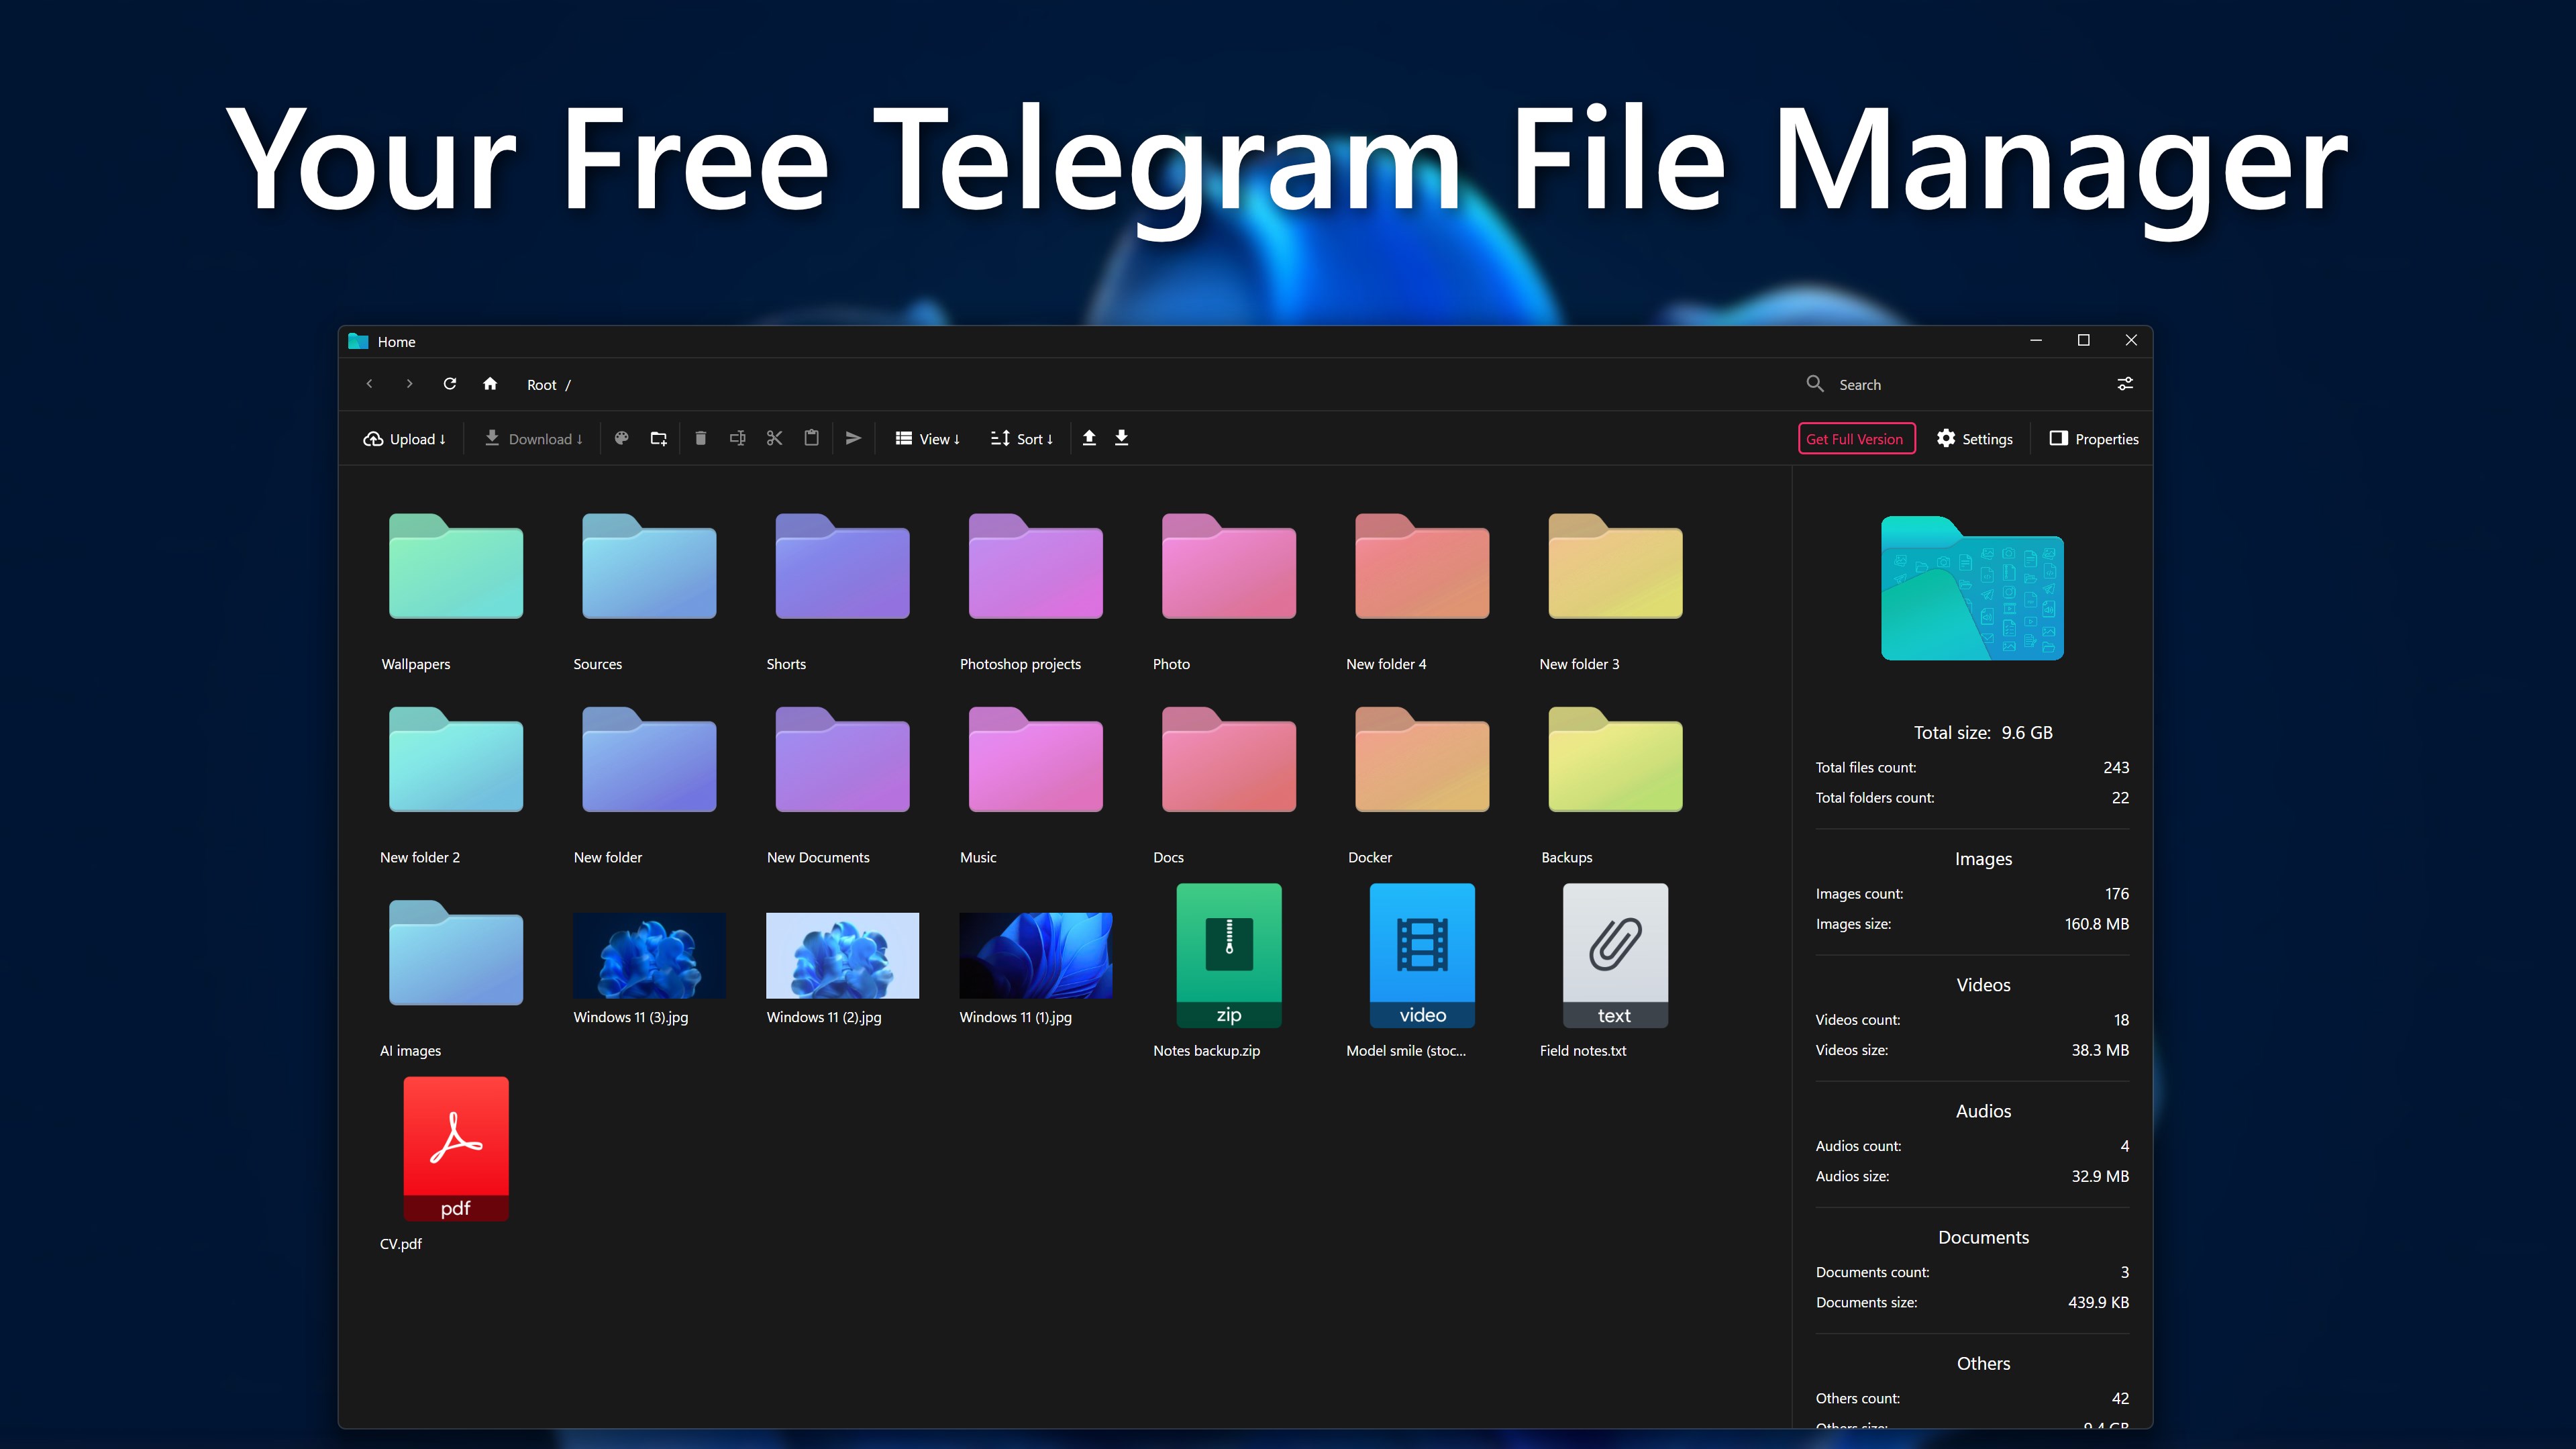The height and width of the screenshot is (1449, 2576).
Task: Toggle the Properties panel
Action: [x=2094, y=439]
